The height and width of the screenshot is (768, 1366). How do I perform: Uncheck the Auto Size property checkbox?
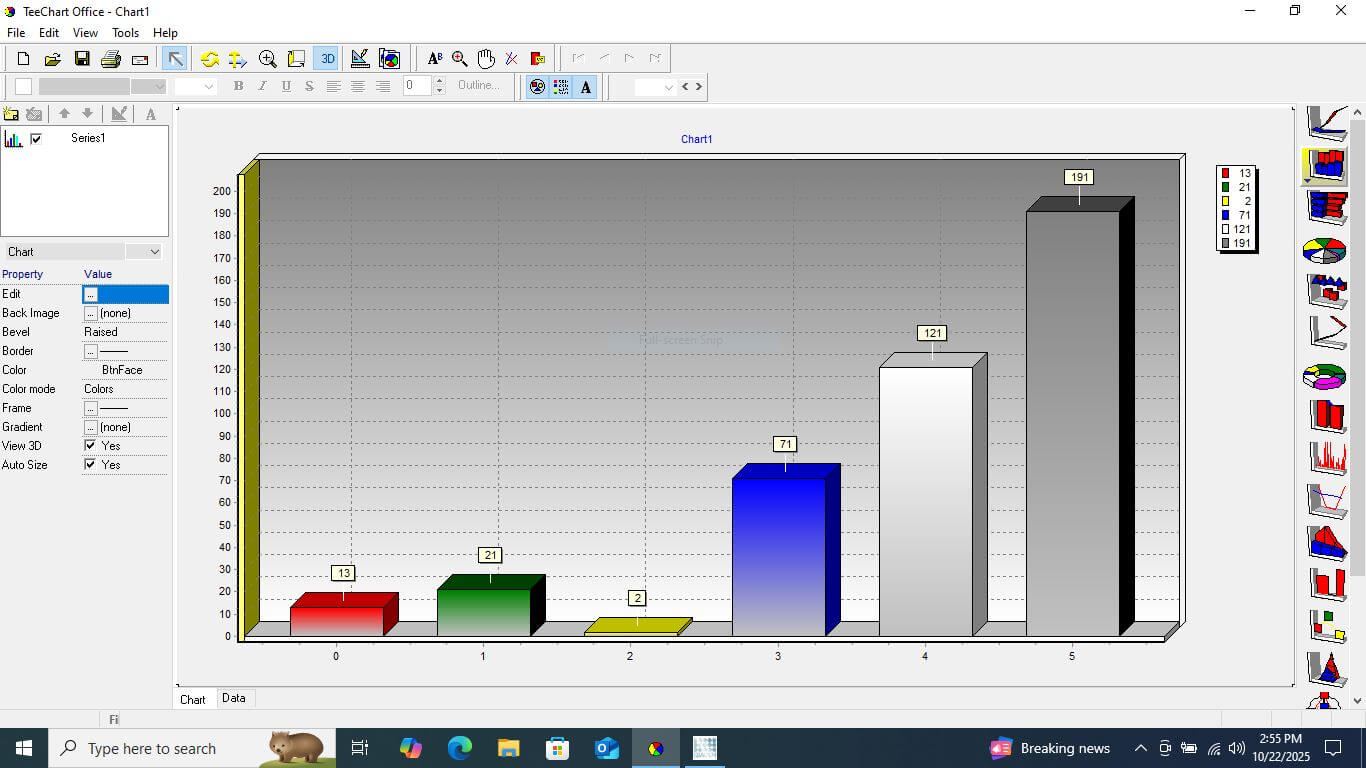90,465
